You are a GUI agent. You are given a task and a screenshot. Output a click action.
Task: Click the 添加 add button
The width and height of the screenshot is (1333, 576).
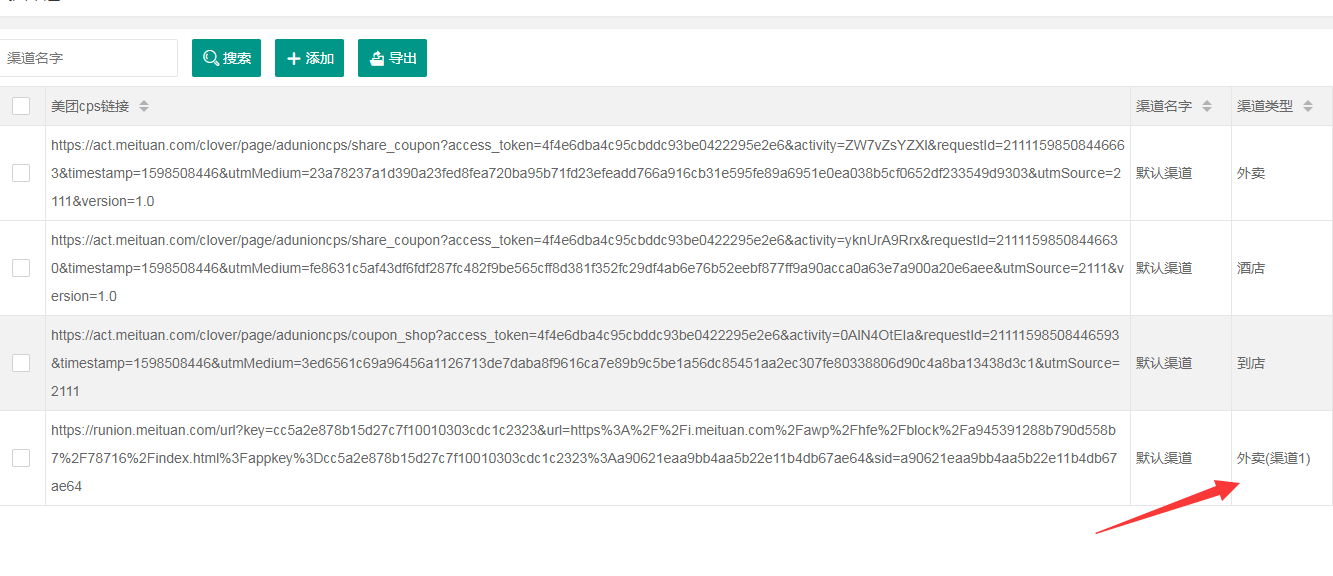click(309, 58)
